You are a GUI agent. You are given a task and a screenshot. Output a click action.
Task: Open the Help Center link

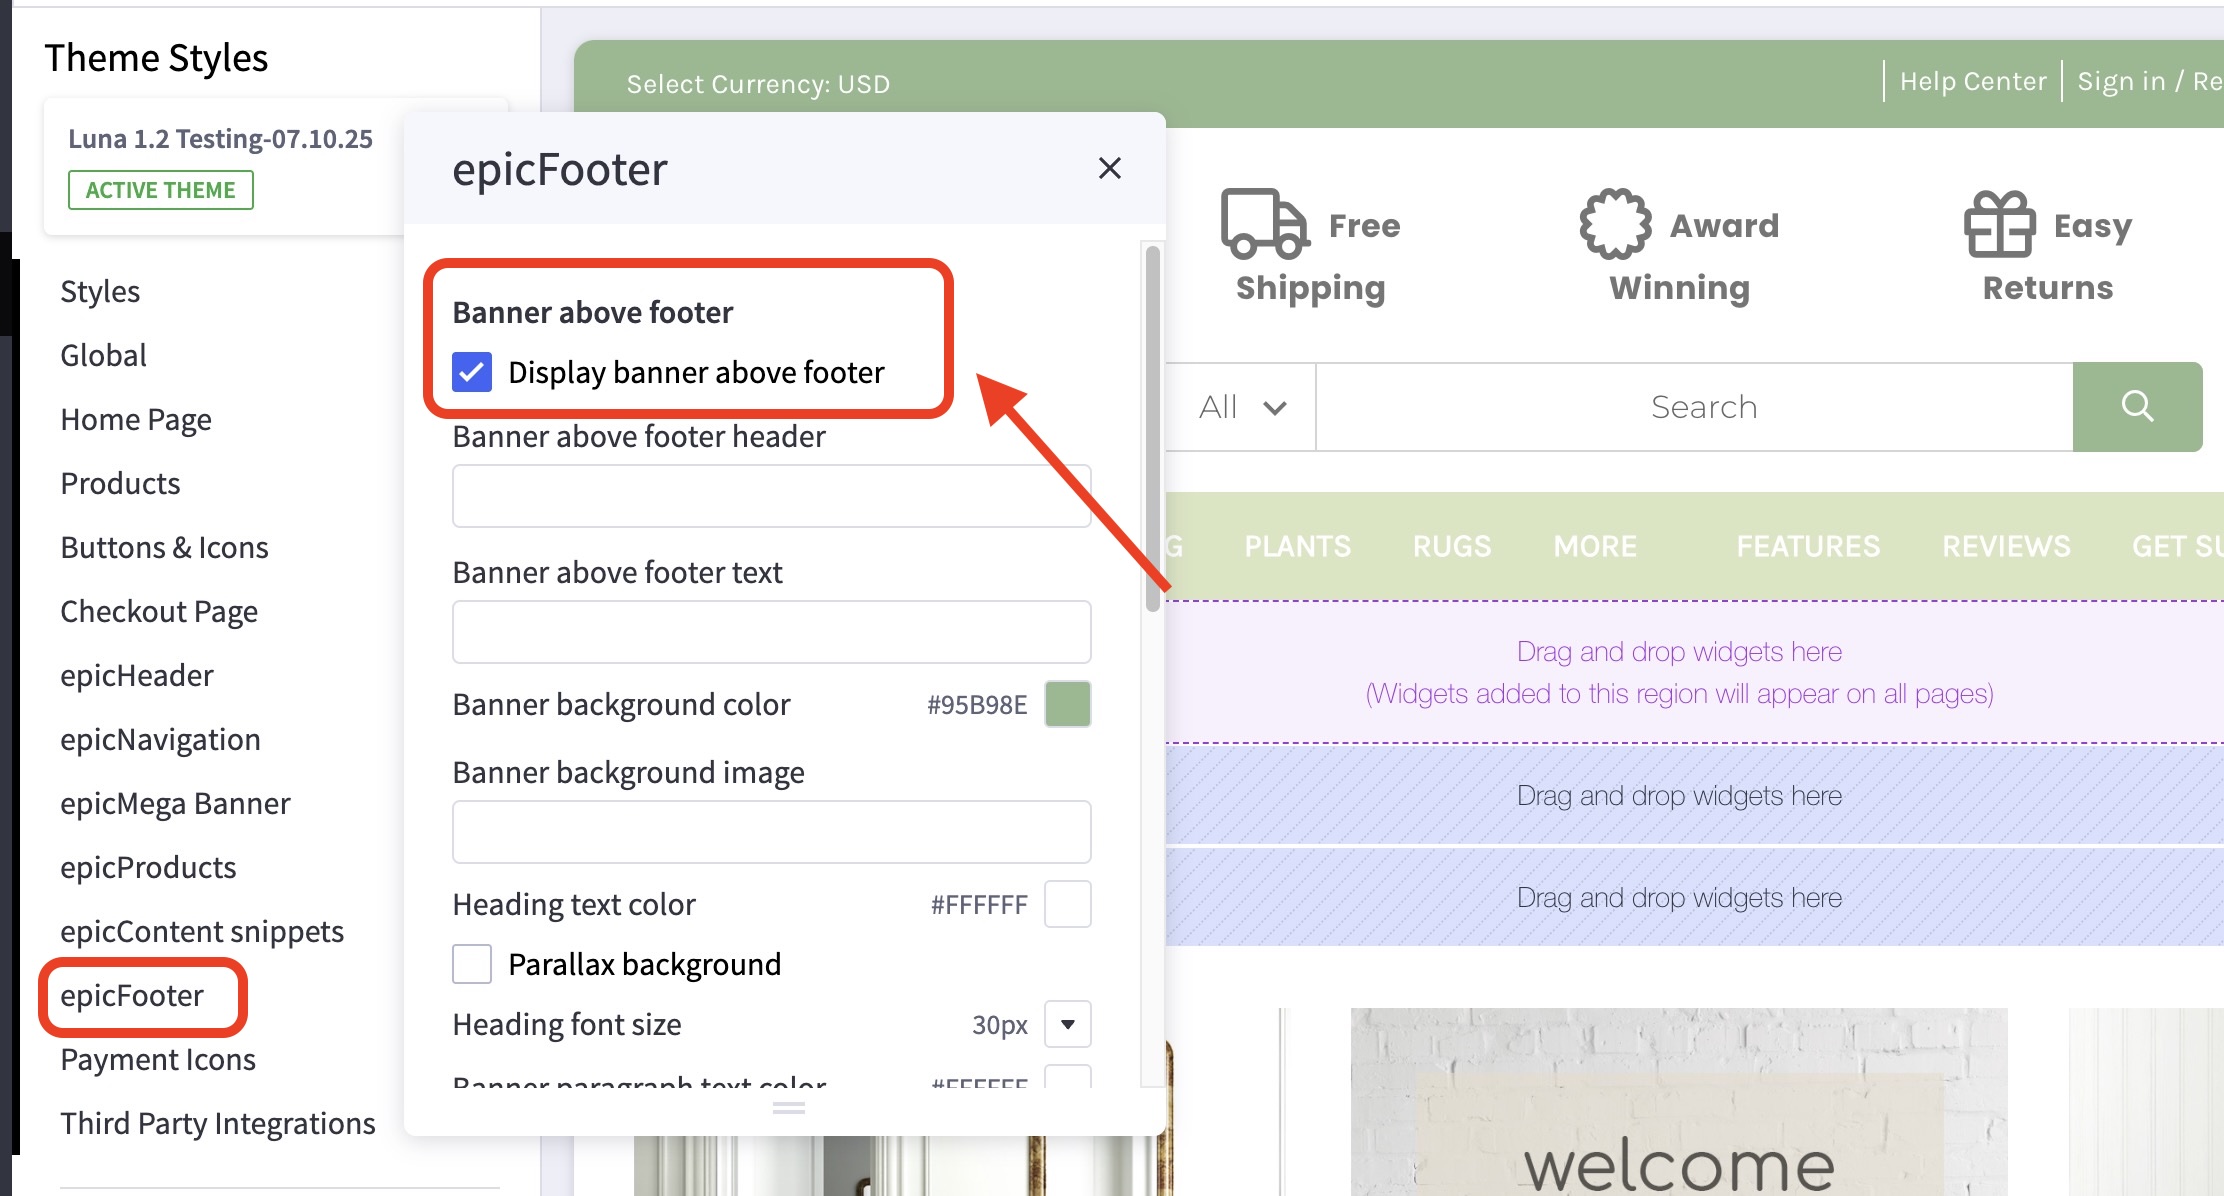tap(1971, 80)
